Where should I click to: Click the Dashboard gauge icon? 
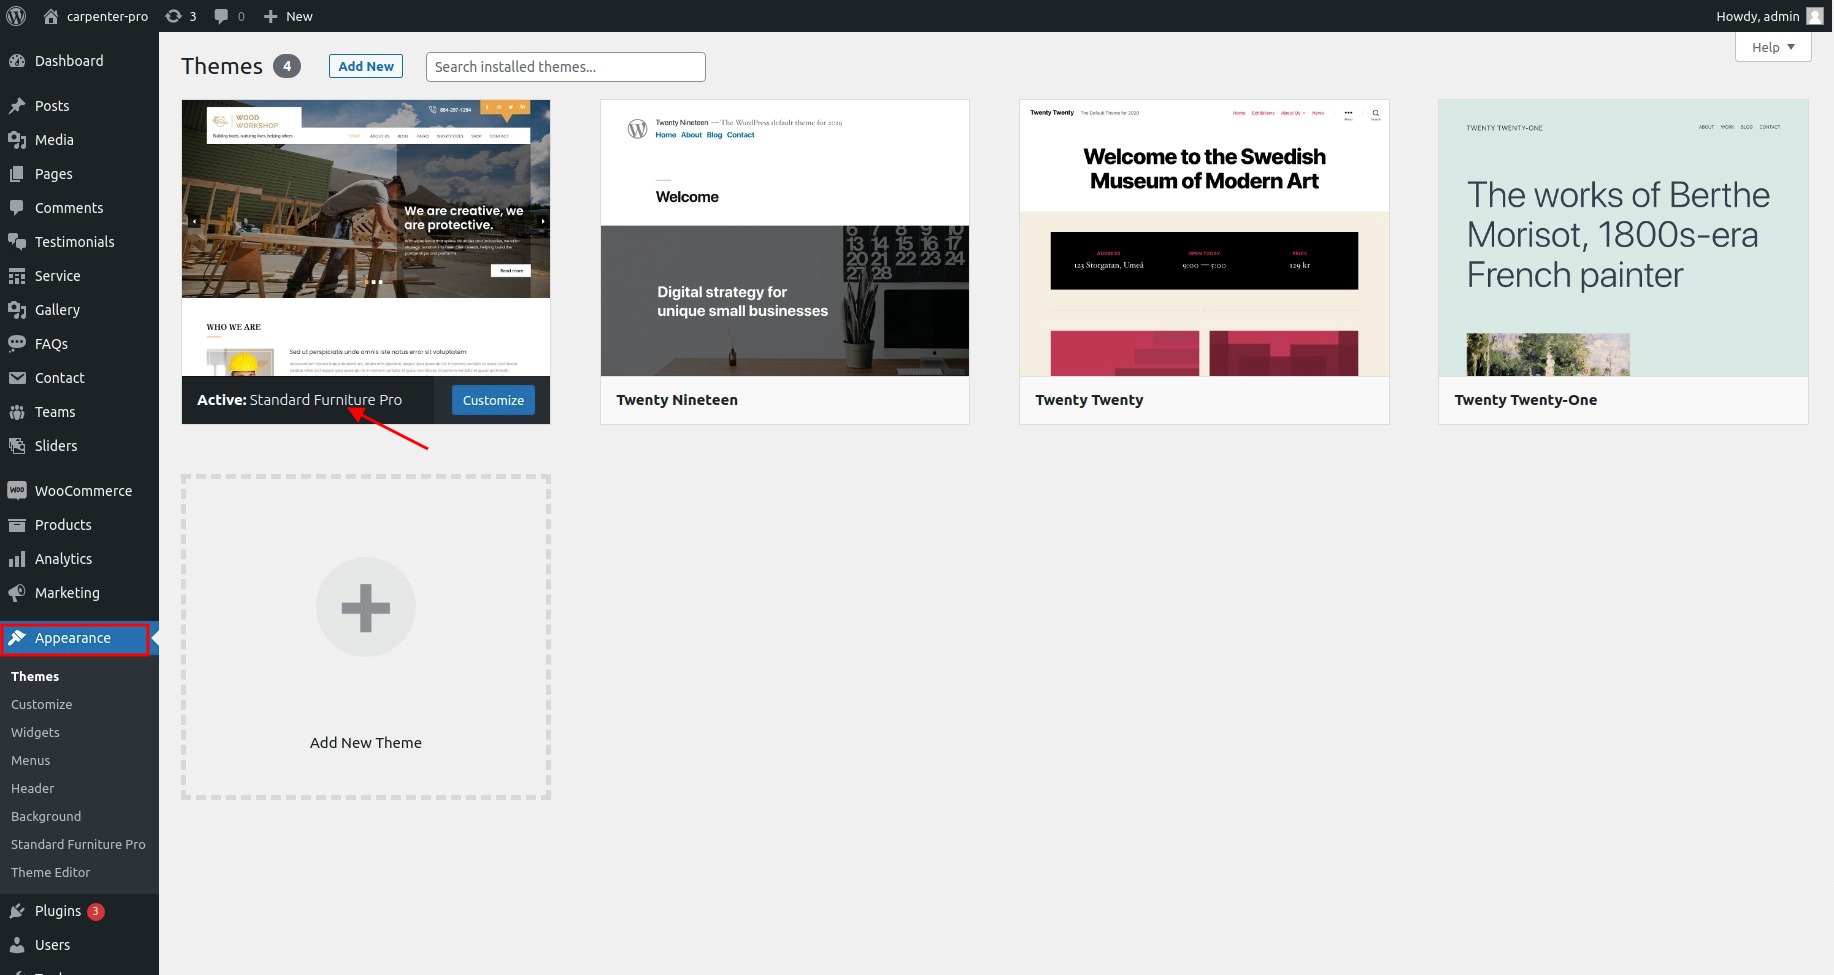[17, 61]
